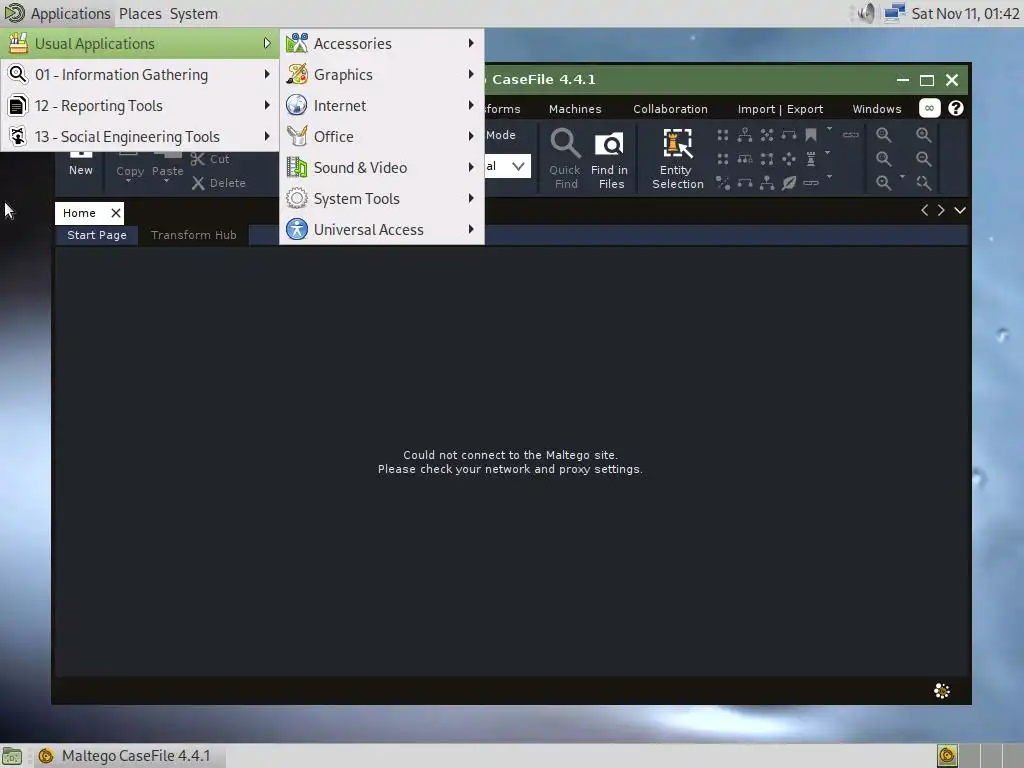Open 12 - Reporting Tools submenu
Screen dimensions: 1024x768
(x=140, y=105)
